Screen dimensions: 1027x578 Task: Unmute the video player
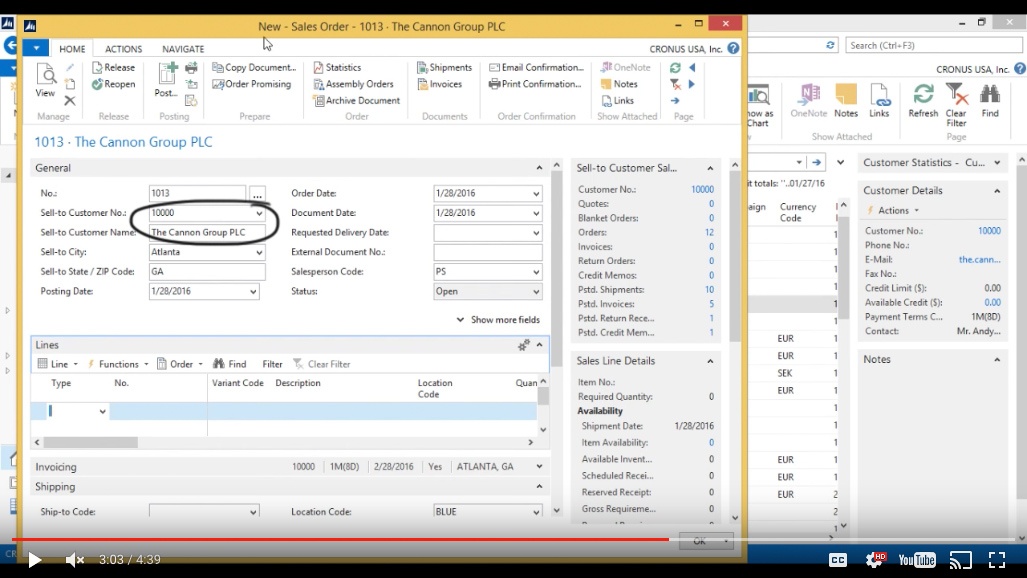pos(75,560)
